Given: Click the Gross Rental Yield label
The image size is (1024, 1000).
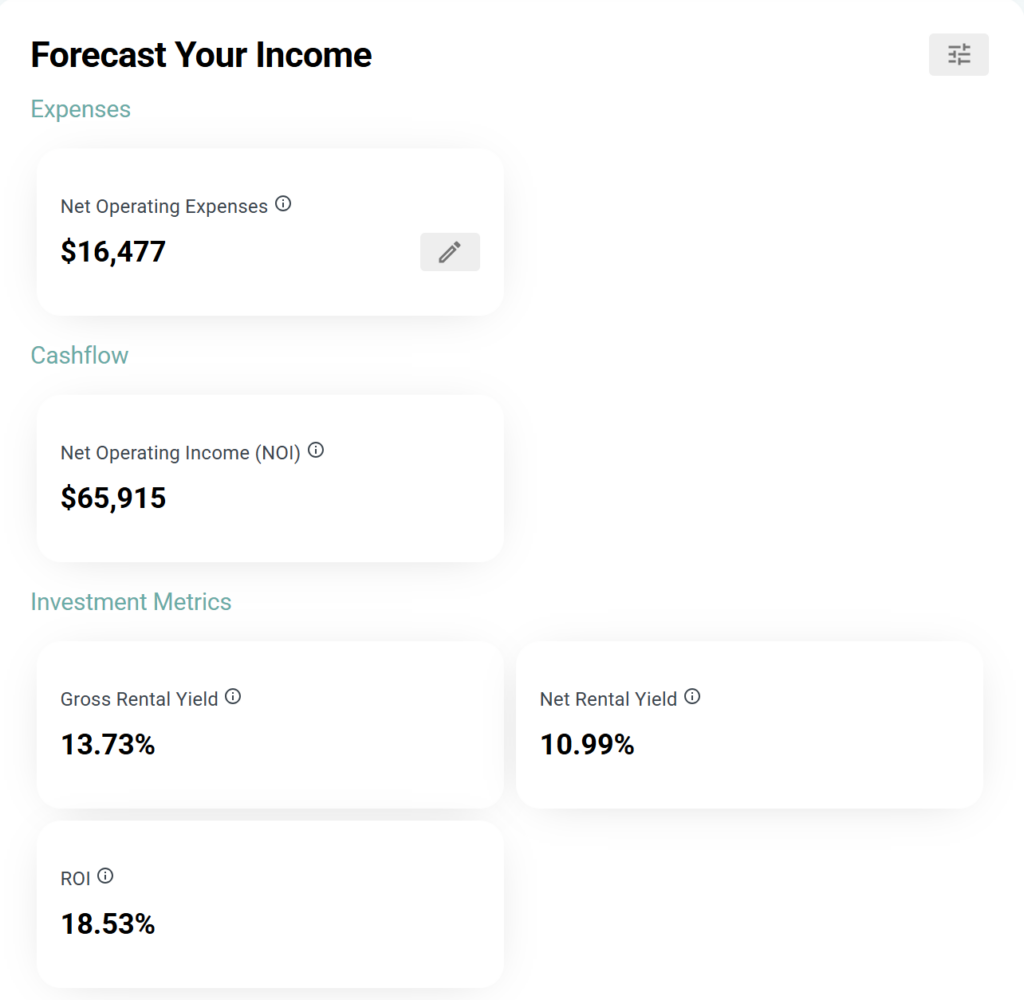Looking at the screenshot, I should click(x=139, y=699).
